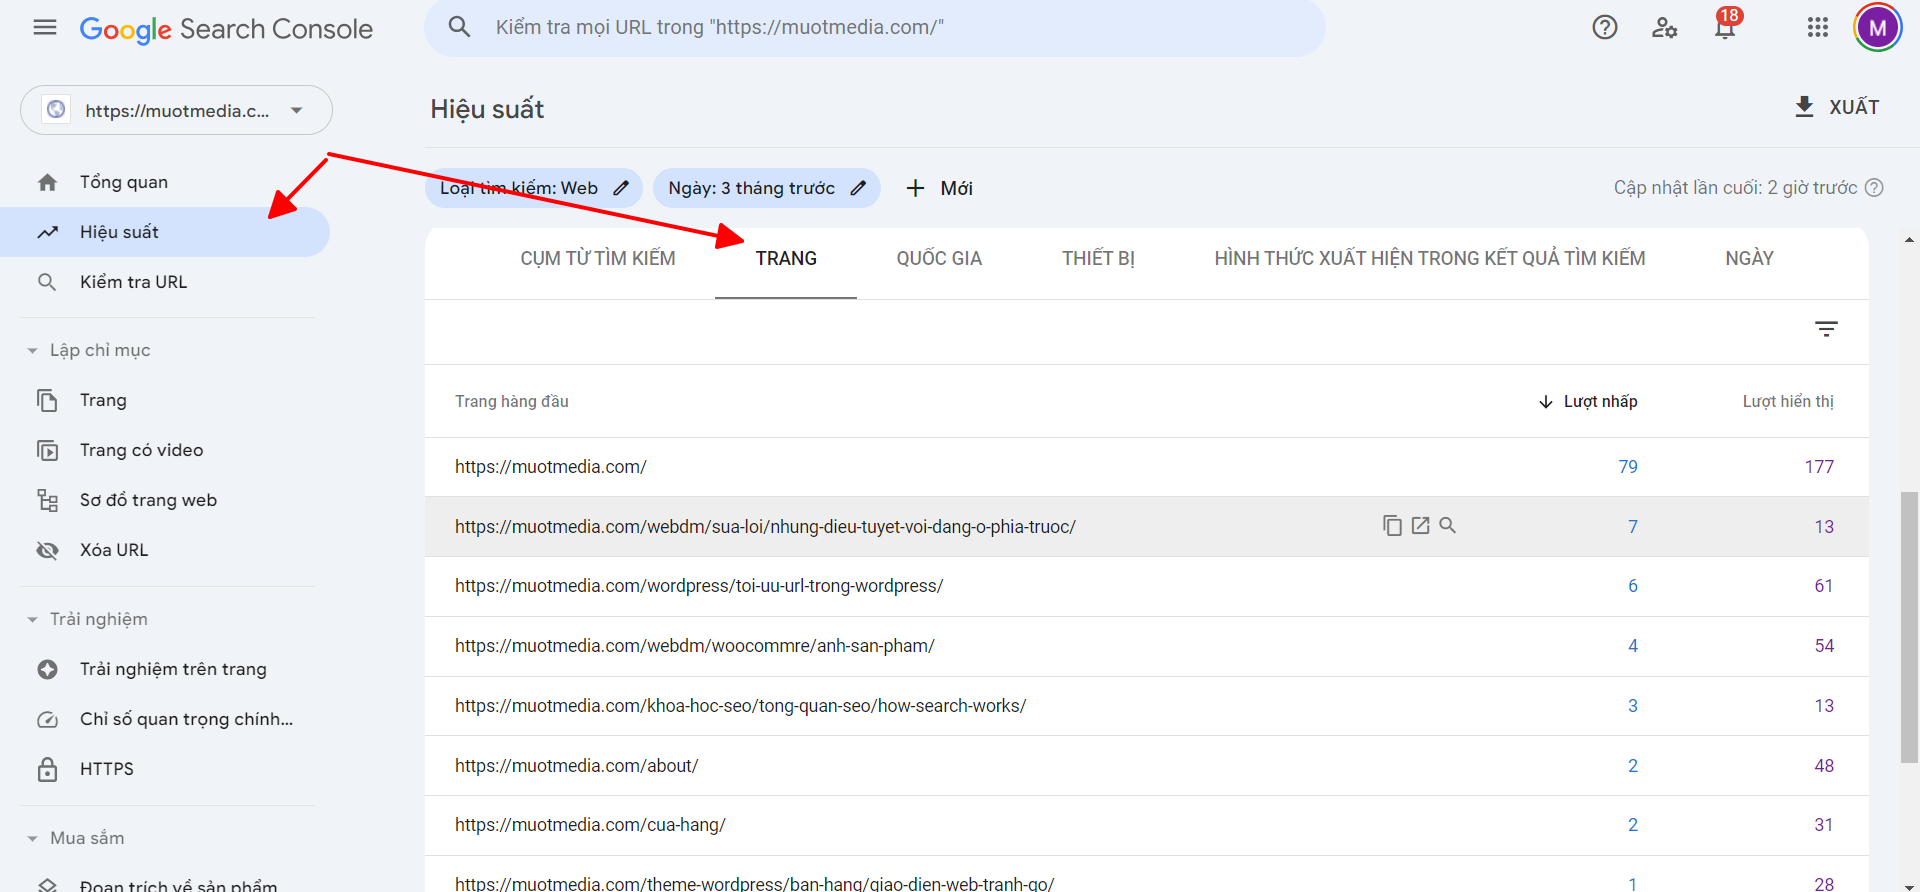The width and height of the screenshot is (1920, 892).
Task: Open the hamburger main menu
Action: click(45, 28)
